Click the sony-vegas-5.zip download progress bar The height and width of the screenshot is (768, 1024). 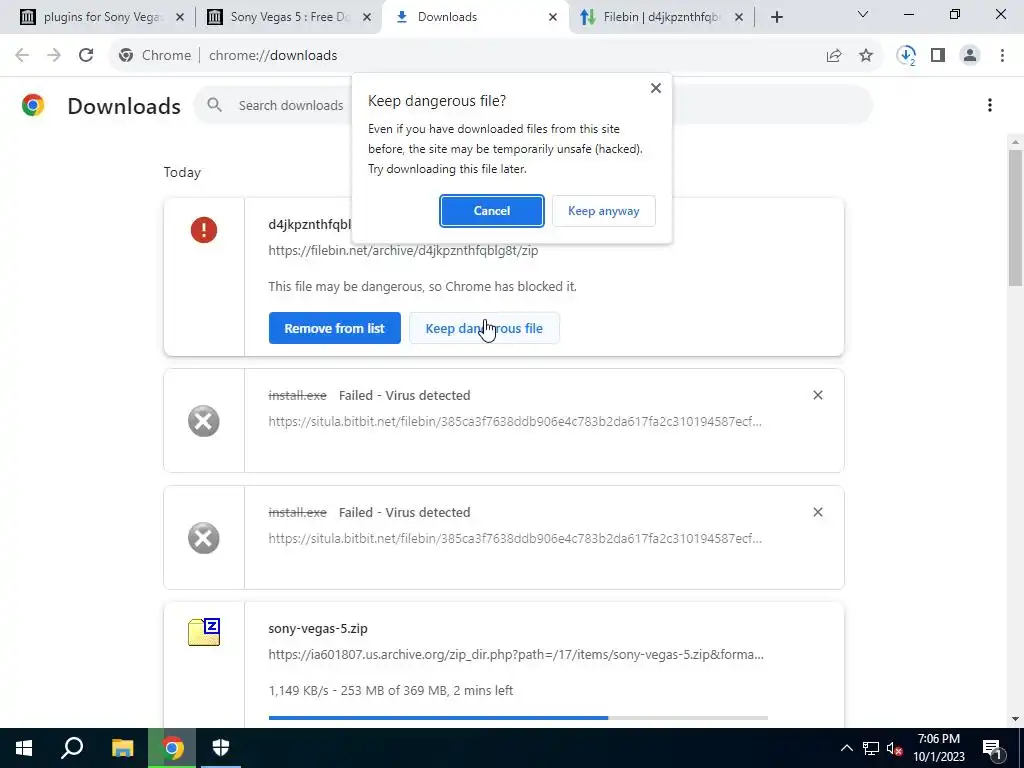tap(518, 718)
